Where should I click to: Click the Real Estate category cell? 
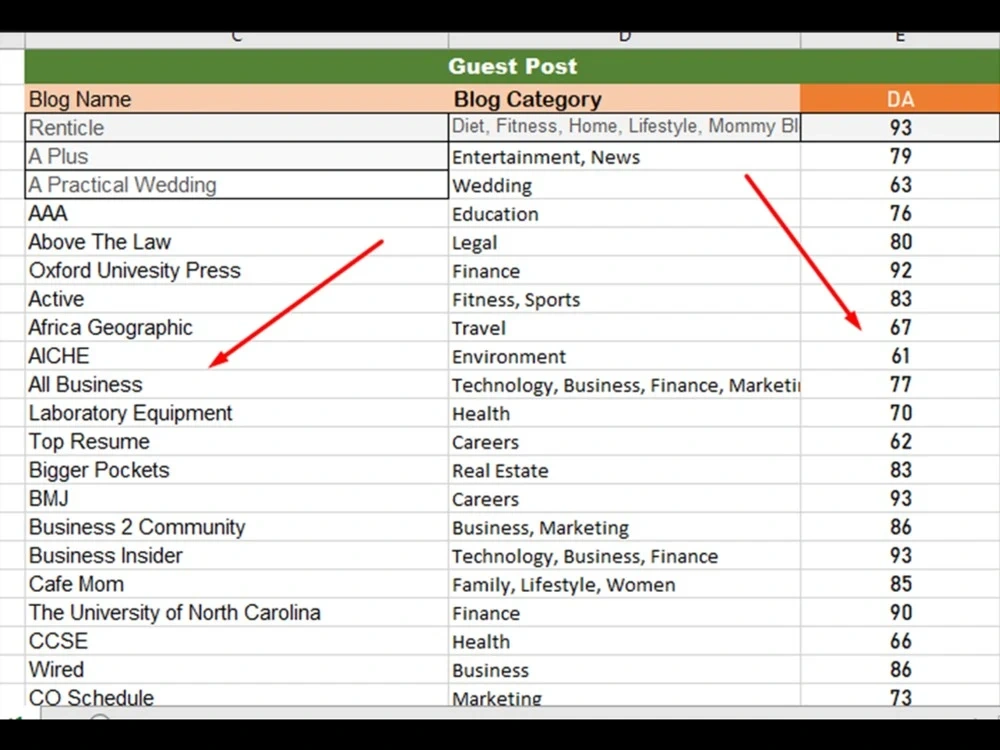pyautogui.click(x=624, y=470)
